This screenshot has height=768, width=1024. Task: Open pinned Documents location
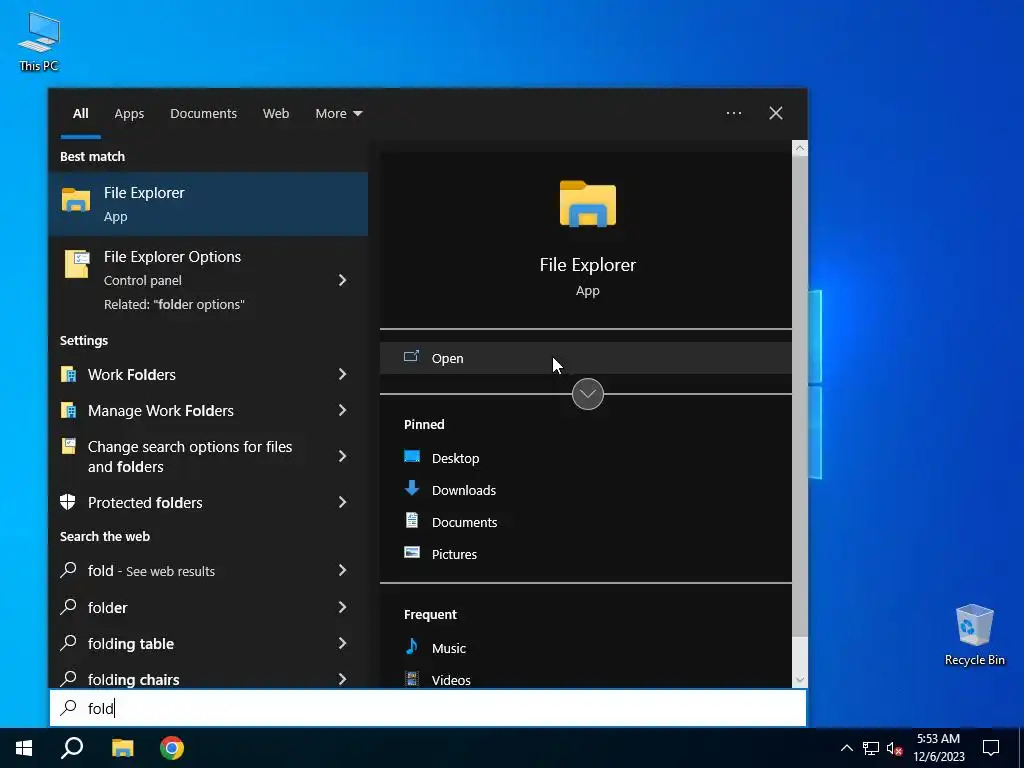click(x=464, y=522)
